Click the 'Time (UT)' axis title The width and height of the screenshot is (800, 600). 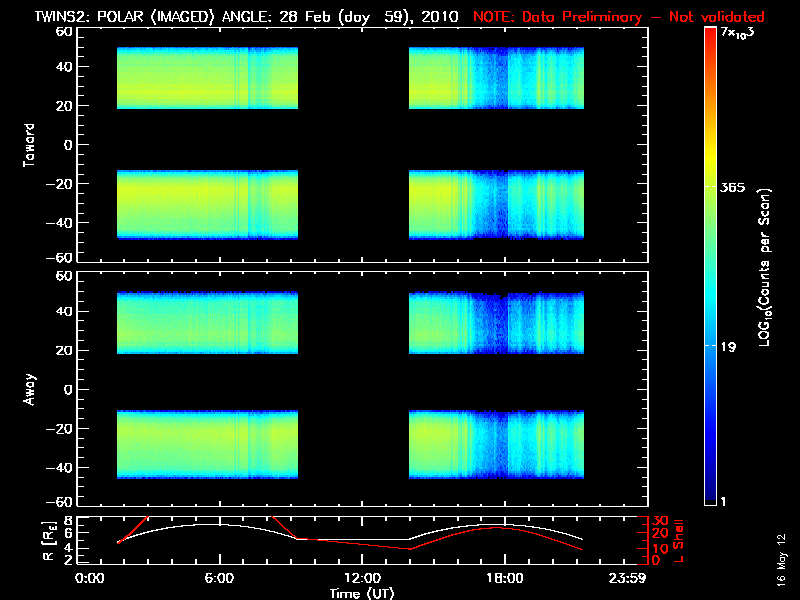[362, 592]
